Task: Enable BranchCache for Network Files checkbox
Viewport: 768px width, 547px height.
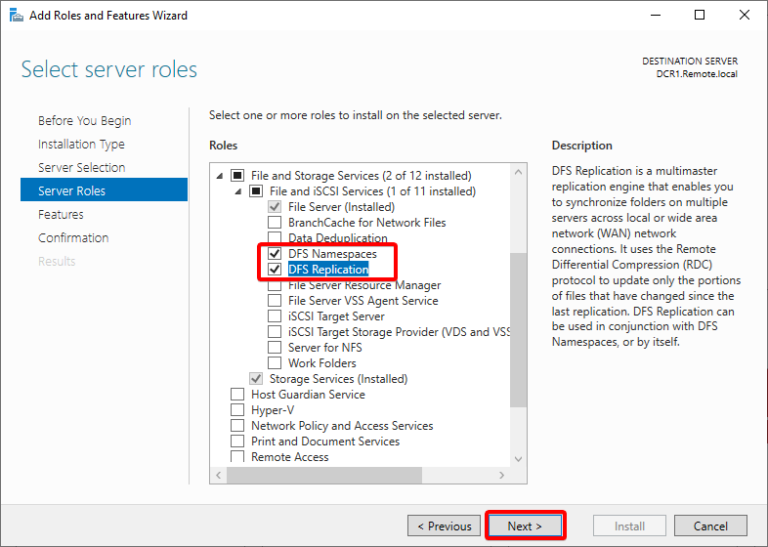Action: pyautogui.click(x=274, y=223)
